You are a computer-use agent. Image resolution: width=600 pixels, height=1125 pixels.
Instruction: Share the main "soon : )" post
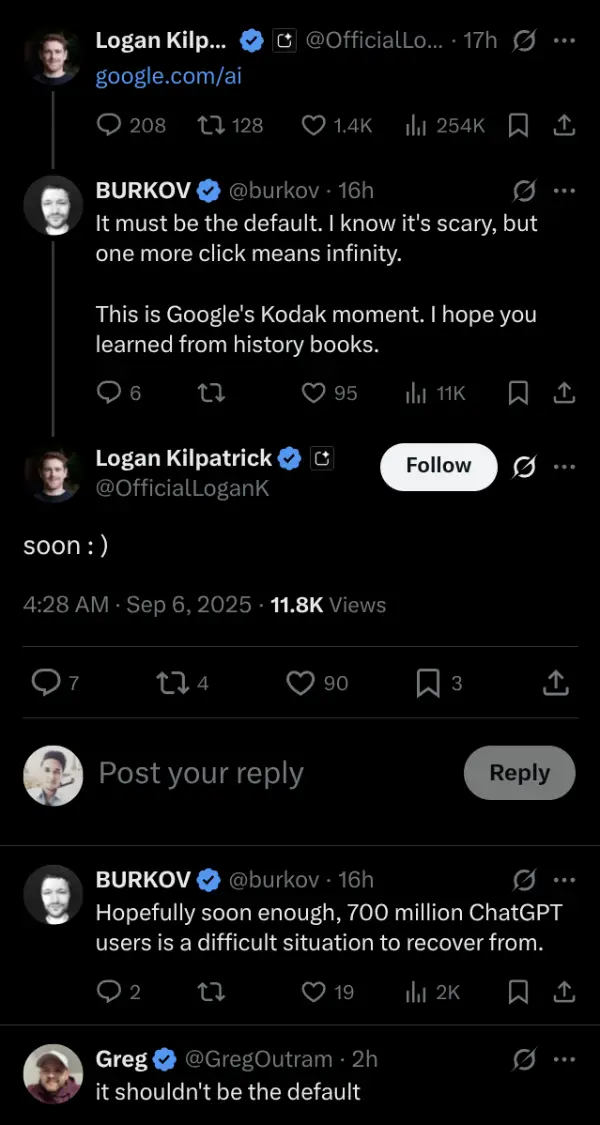[555, 682]
